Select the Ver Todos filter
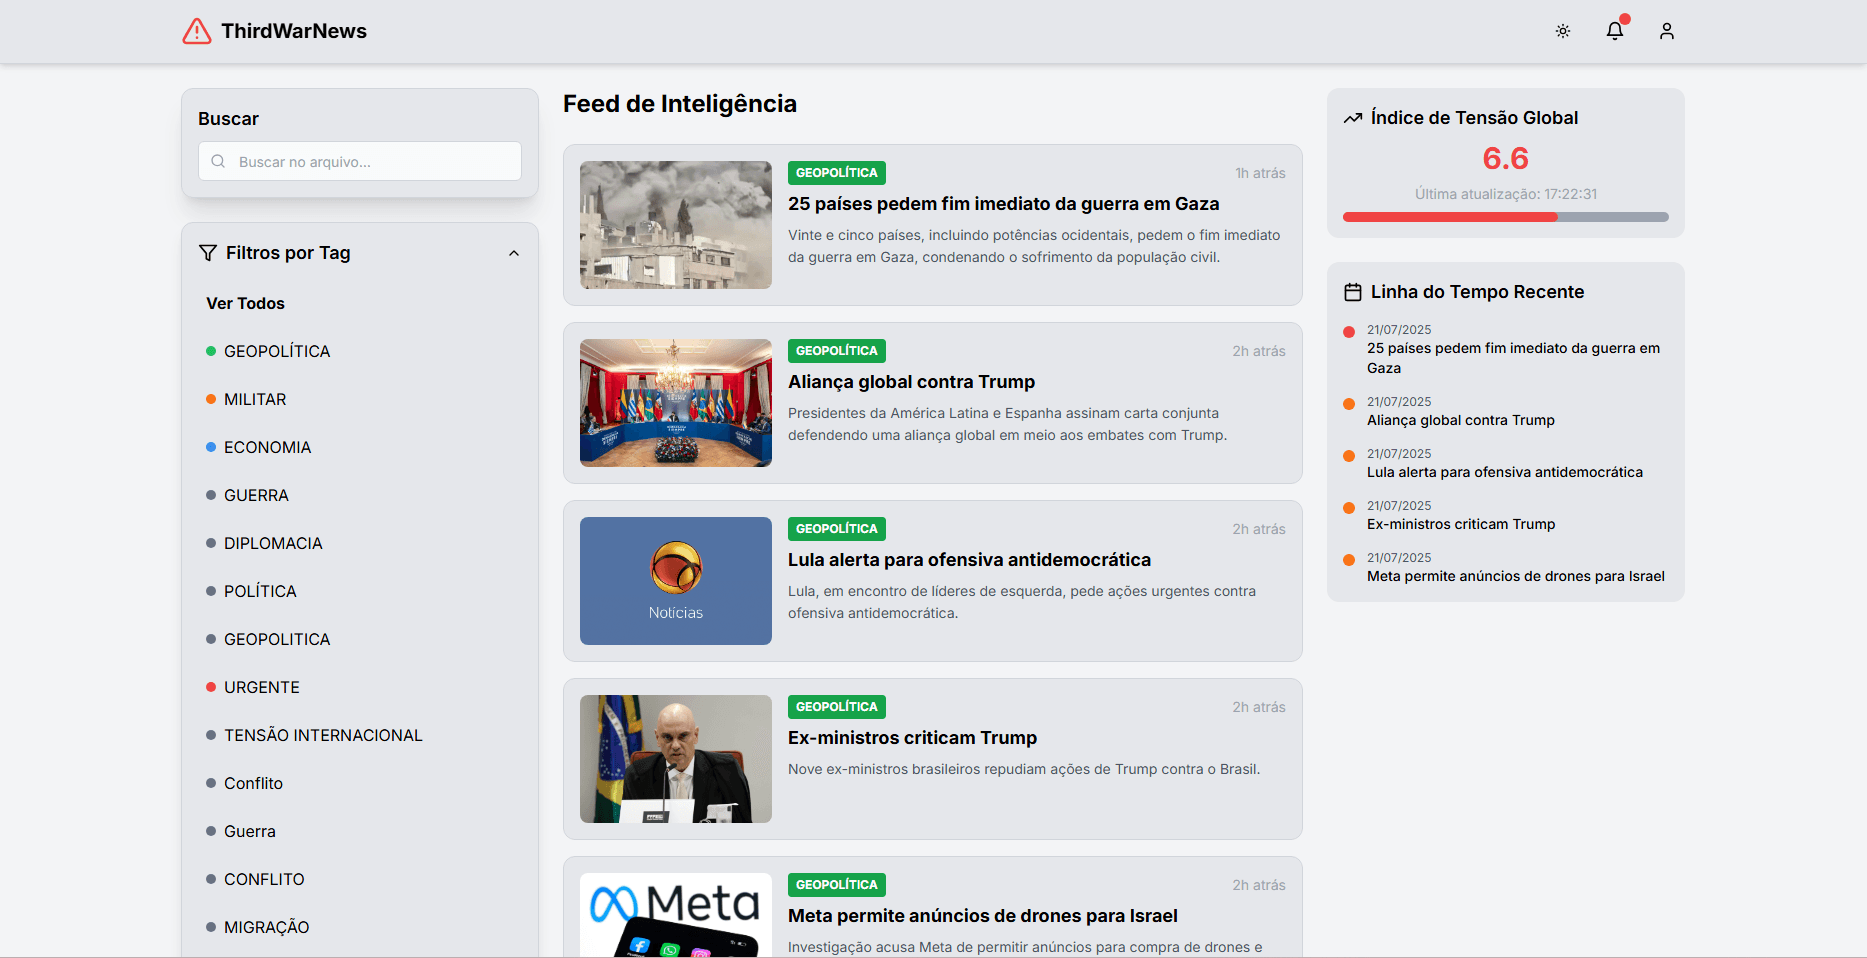The width and height of the screenshot is (1867, 958). pyautogui.click(x=245, y=303)
